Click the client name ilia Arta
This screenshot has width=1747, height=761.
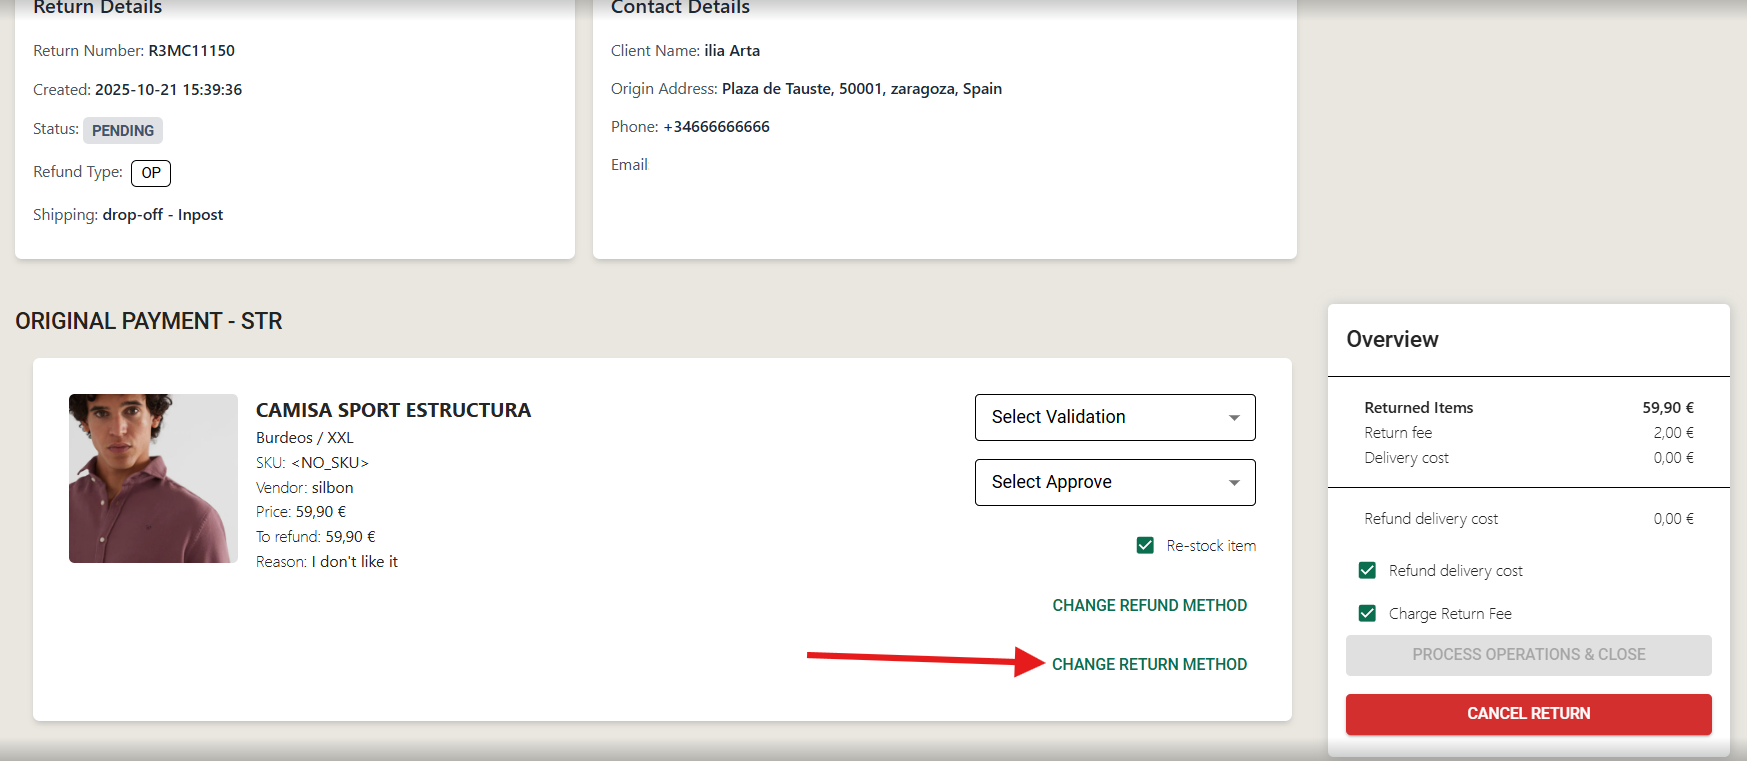click(731, 51)
